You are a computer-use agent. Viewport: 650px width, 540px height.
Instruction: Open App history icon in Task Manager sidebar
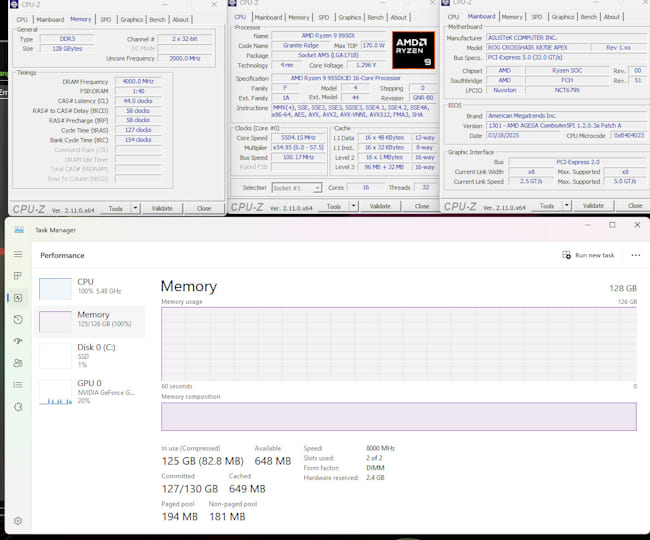tap(18, 320)
